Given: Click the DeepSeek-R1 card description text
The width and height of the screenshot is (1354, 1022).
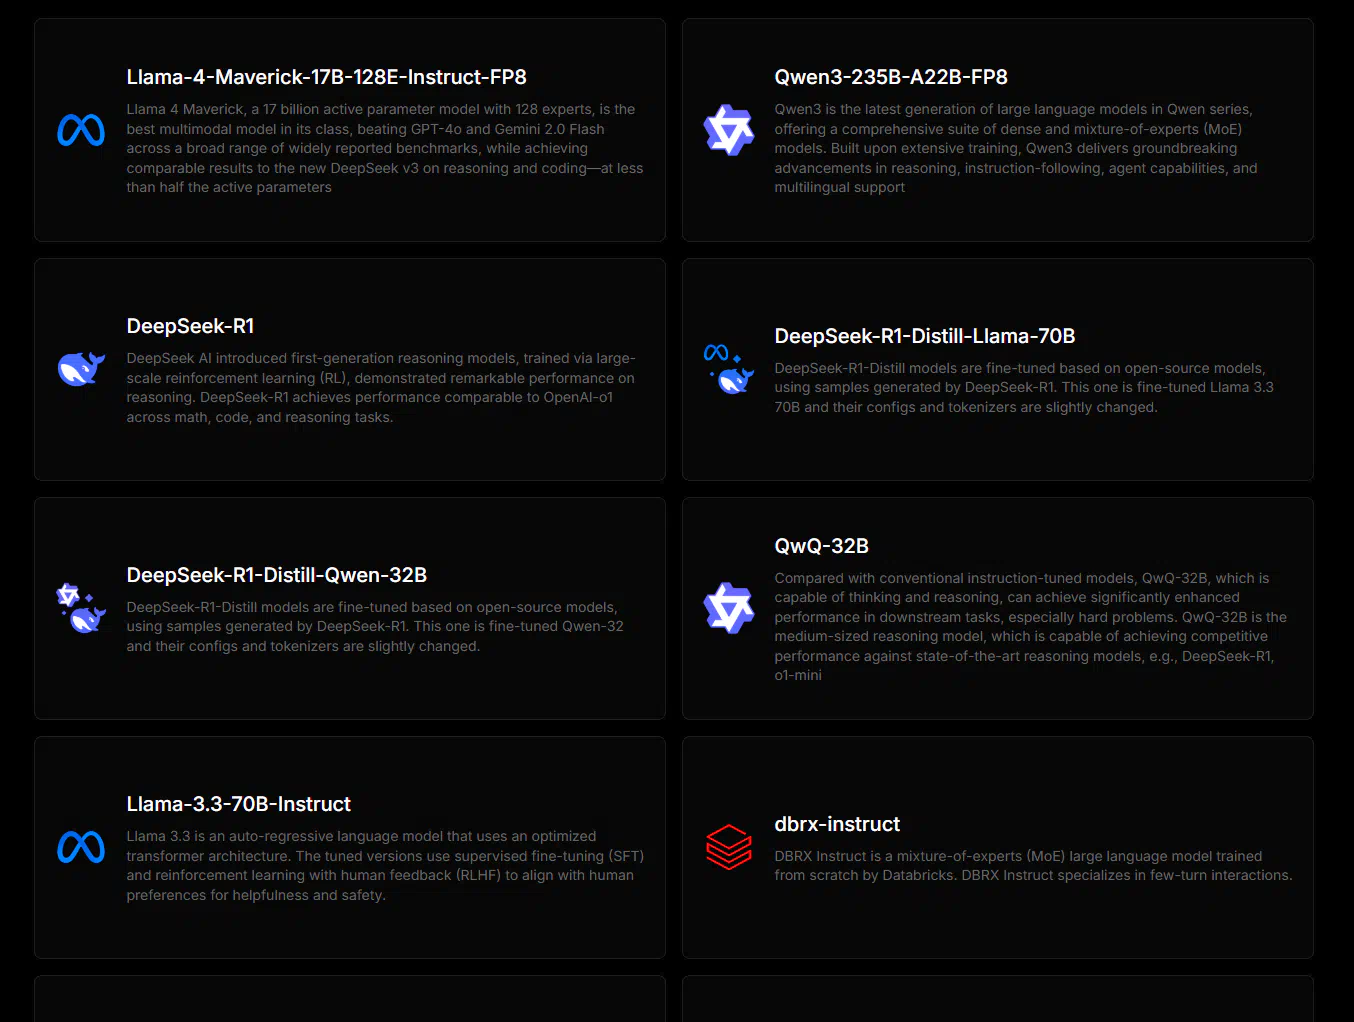Looking at the screenshot, I should [x=381, y=388].
